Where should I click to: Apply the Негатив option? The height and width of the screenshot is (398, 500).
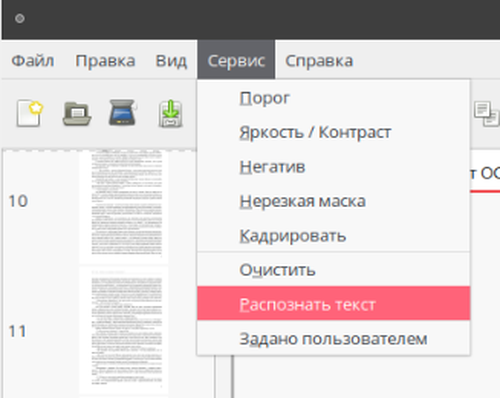coord(333,167)
